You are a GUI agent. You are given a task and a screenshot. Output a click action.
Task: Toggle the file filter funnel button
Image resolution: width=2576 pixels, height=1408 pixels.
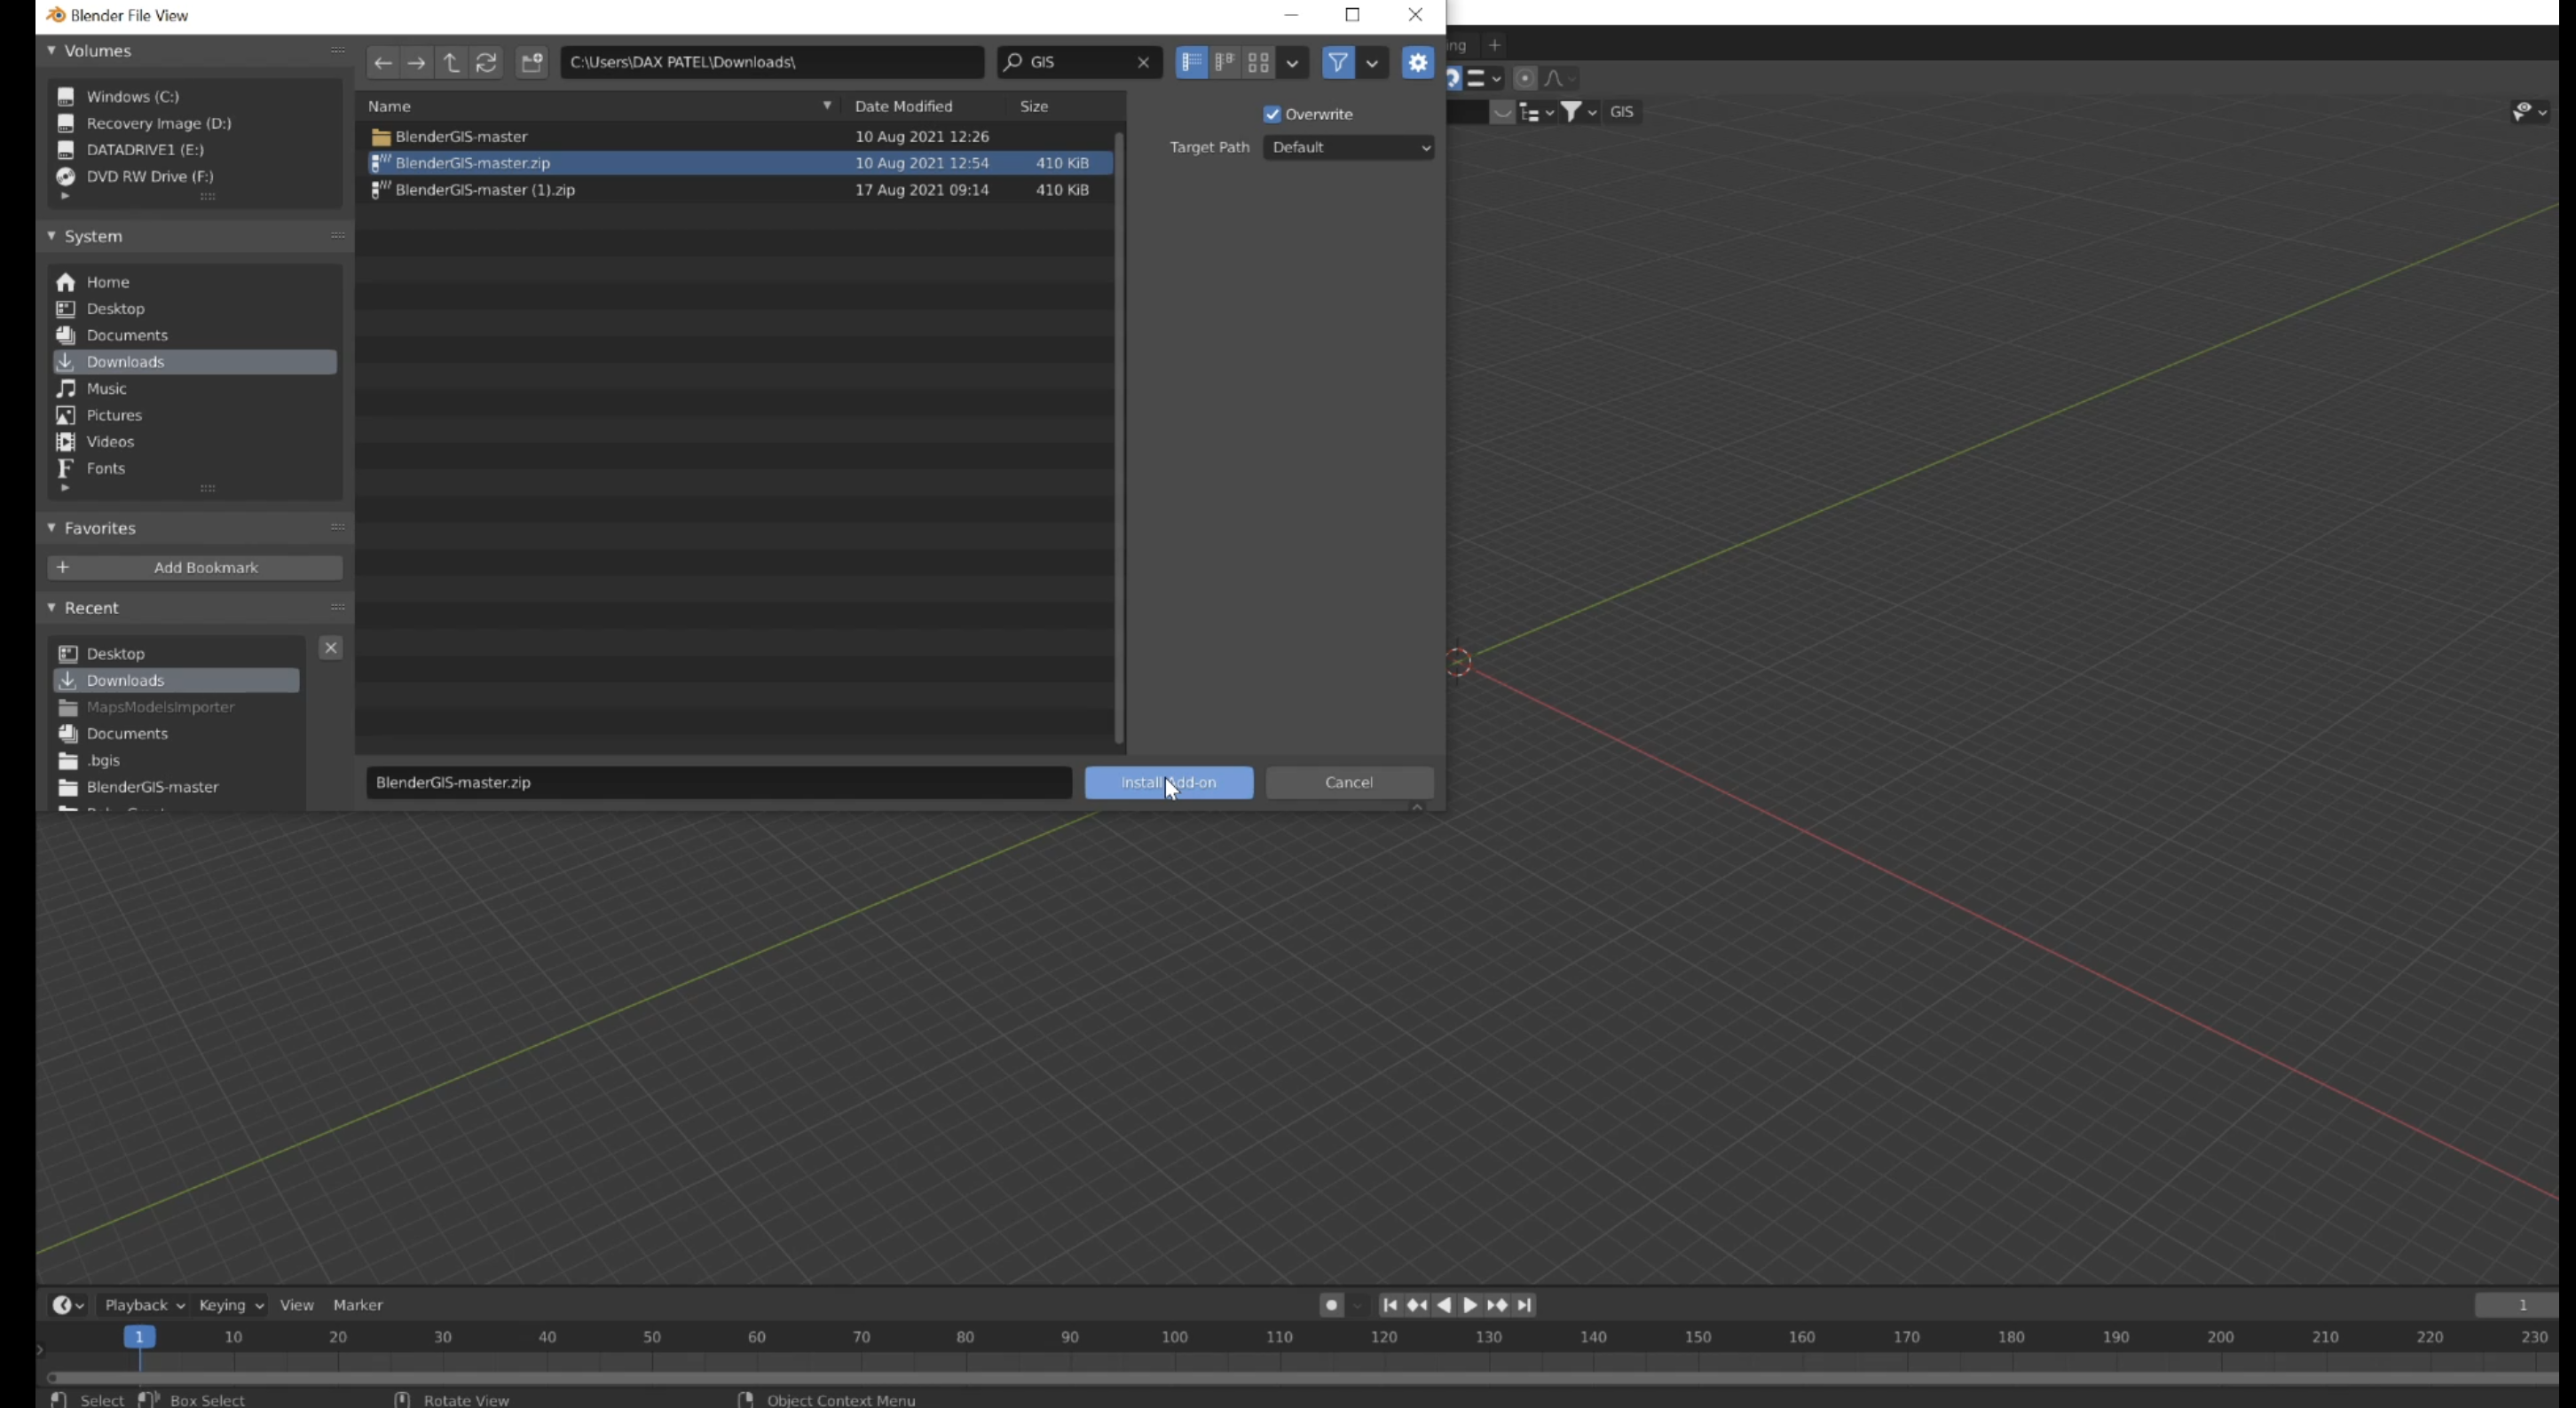(x=1337, y=63)
